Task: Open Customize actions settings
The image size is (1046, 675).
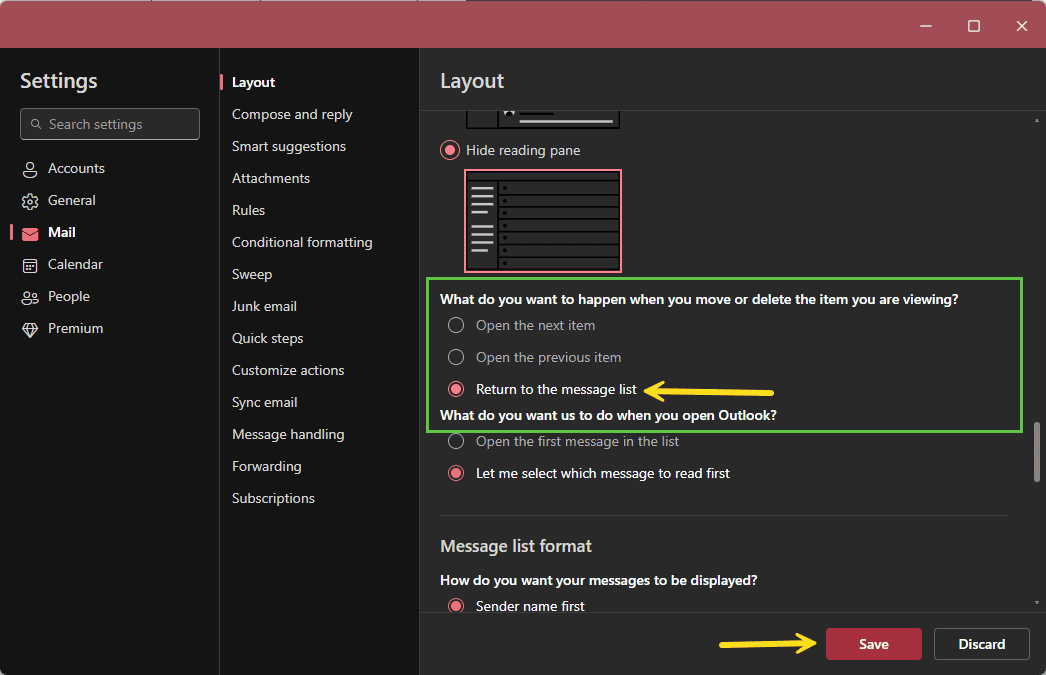Action: (288, 370)
